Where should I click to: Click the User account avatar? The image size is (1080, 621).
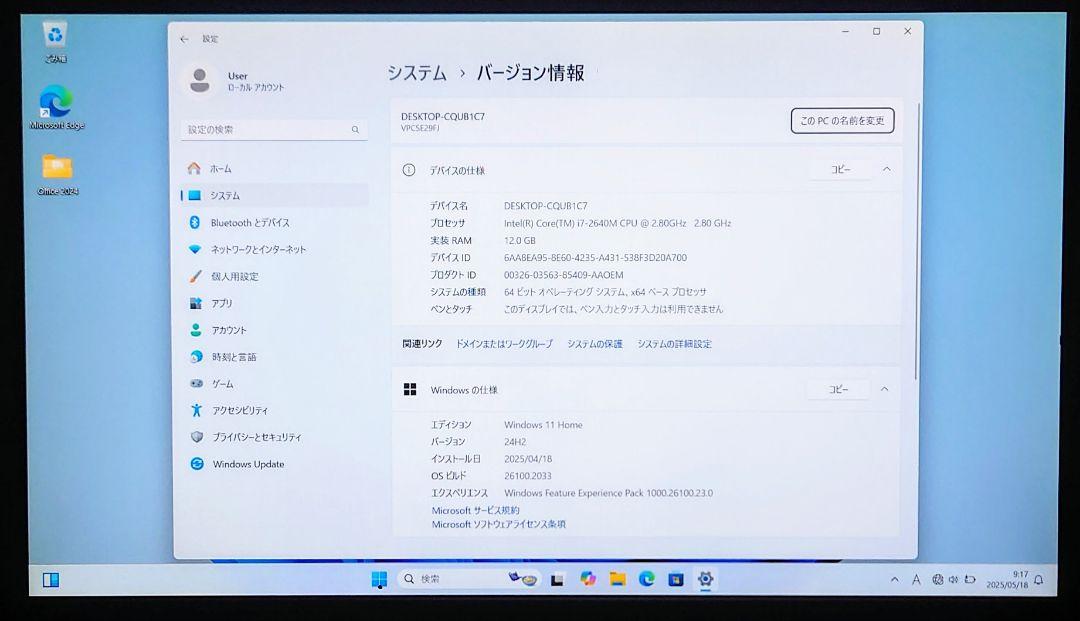click(x=200, y=80)
